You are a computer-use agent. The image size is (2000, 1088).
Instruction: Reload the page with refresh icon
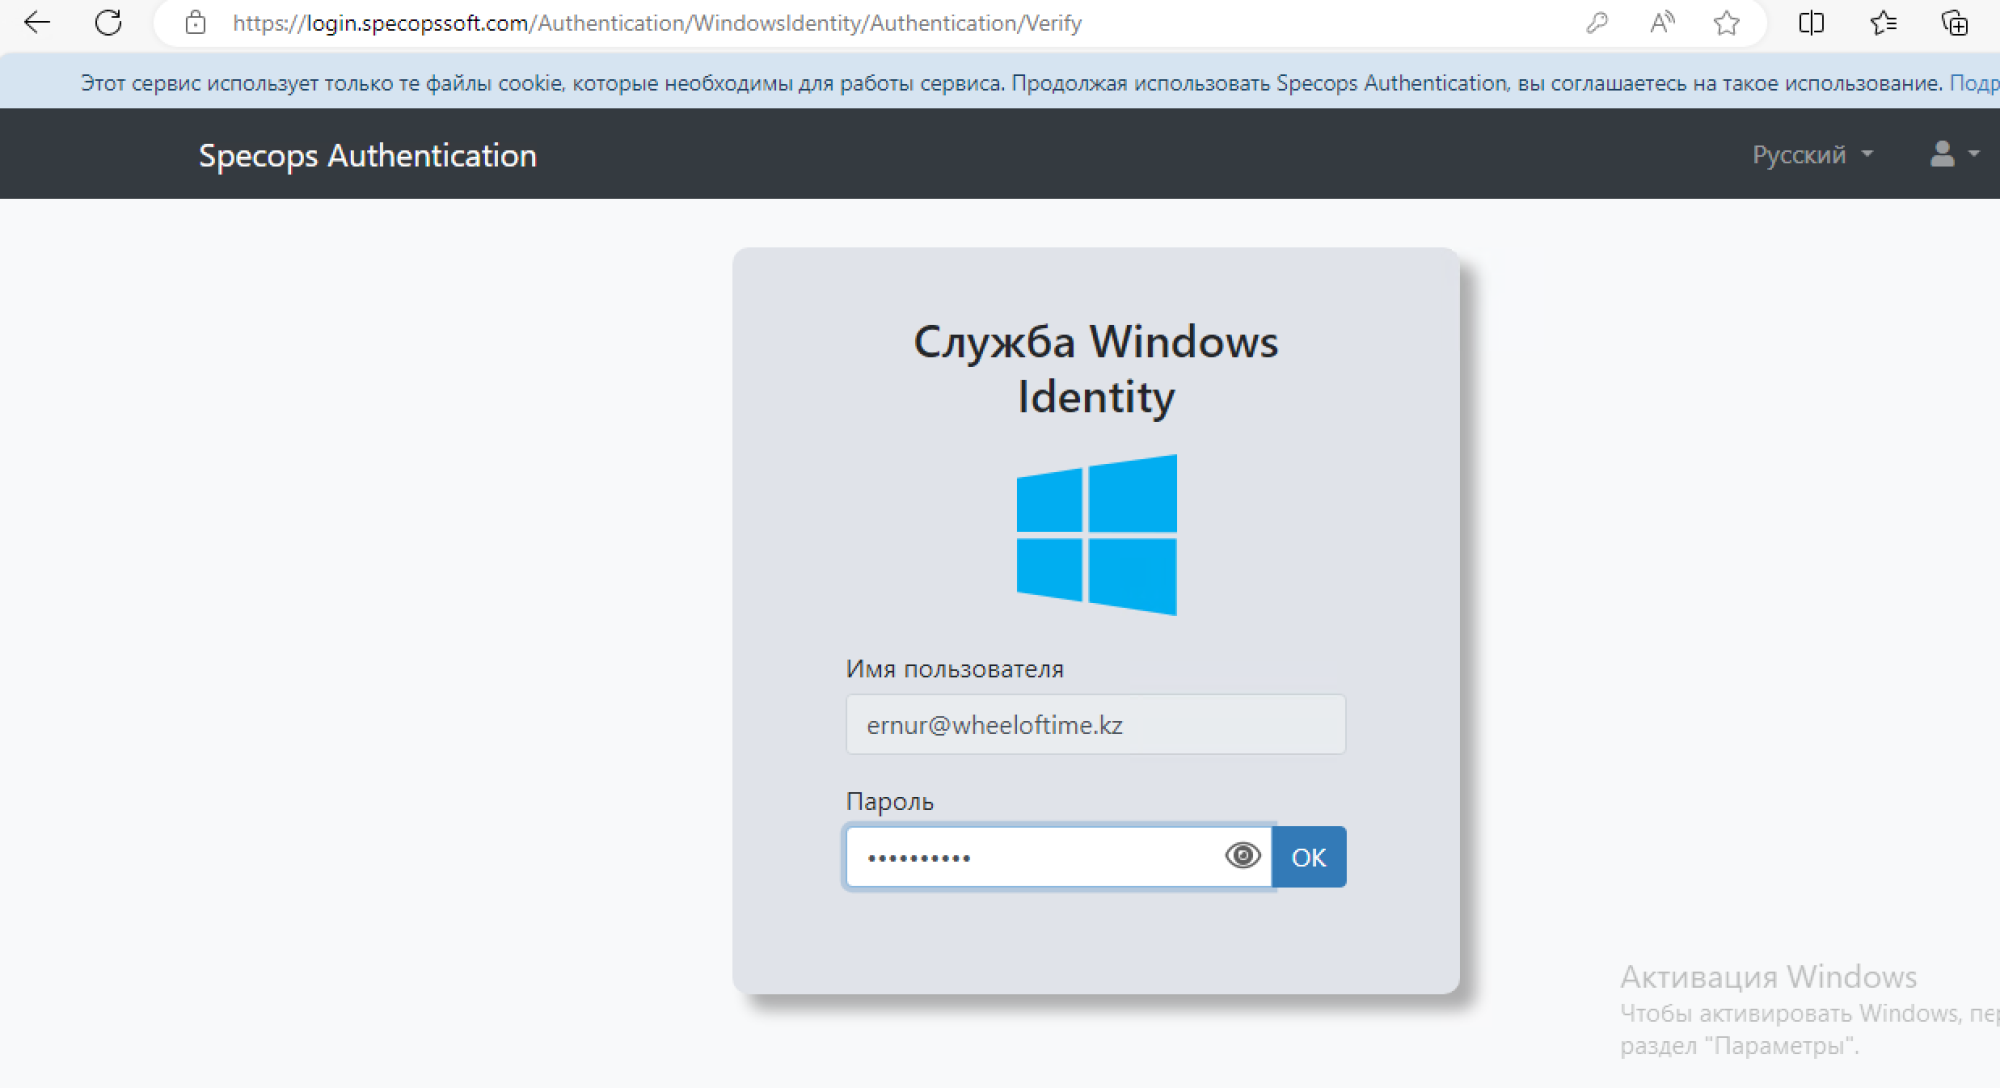pyautogui.click(x=108, y=22)
